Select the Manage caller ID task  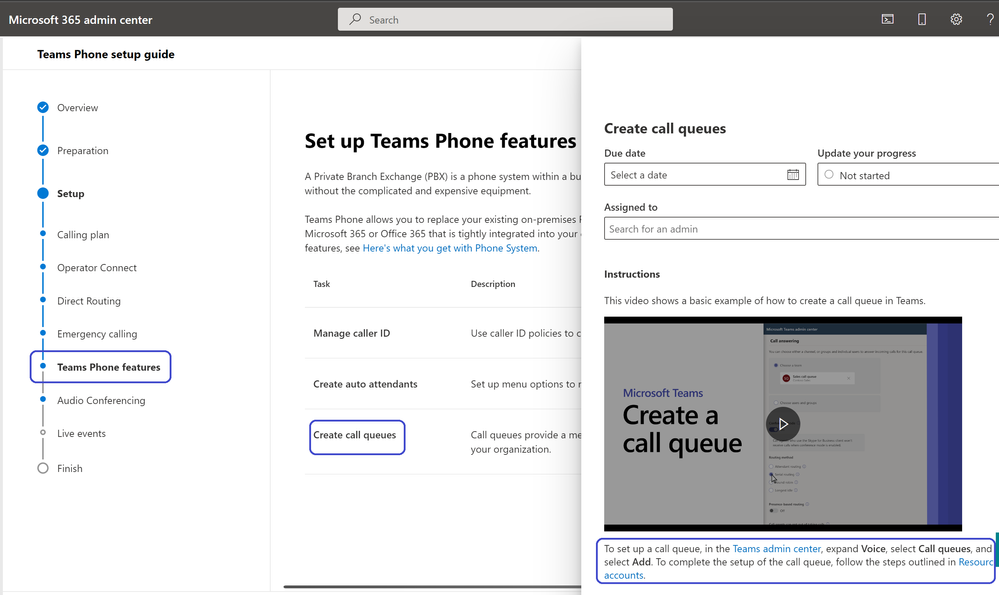click(x=352, y=333)
